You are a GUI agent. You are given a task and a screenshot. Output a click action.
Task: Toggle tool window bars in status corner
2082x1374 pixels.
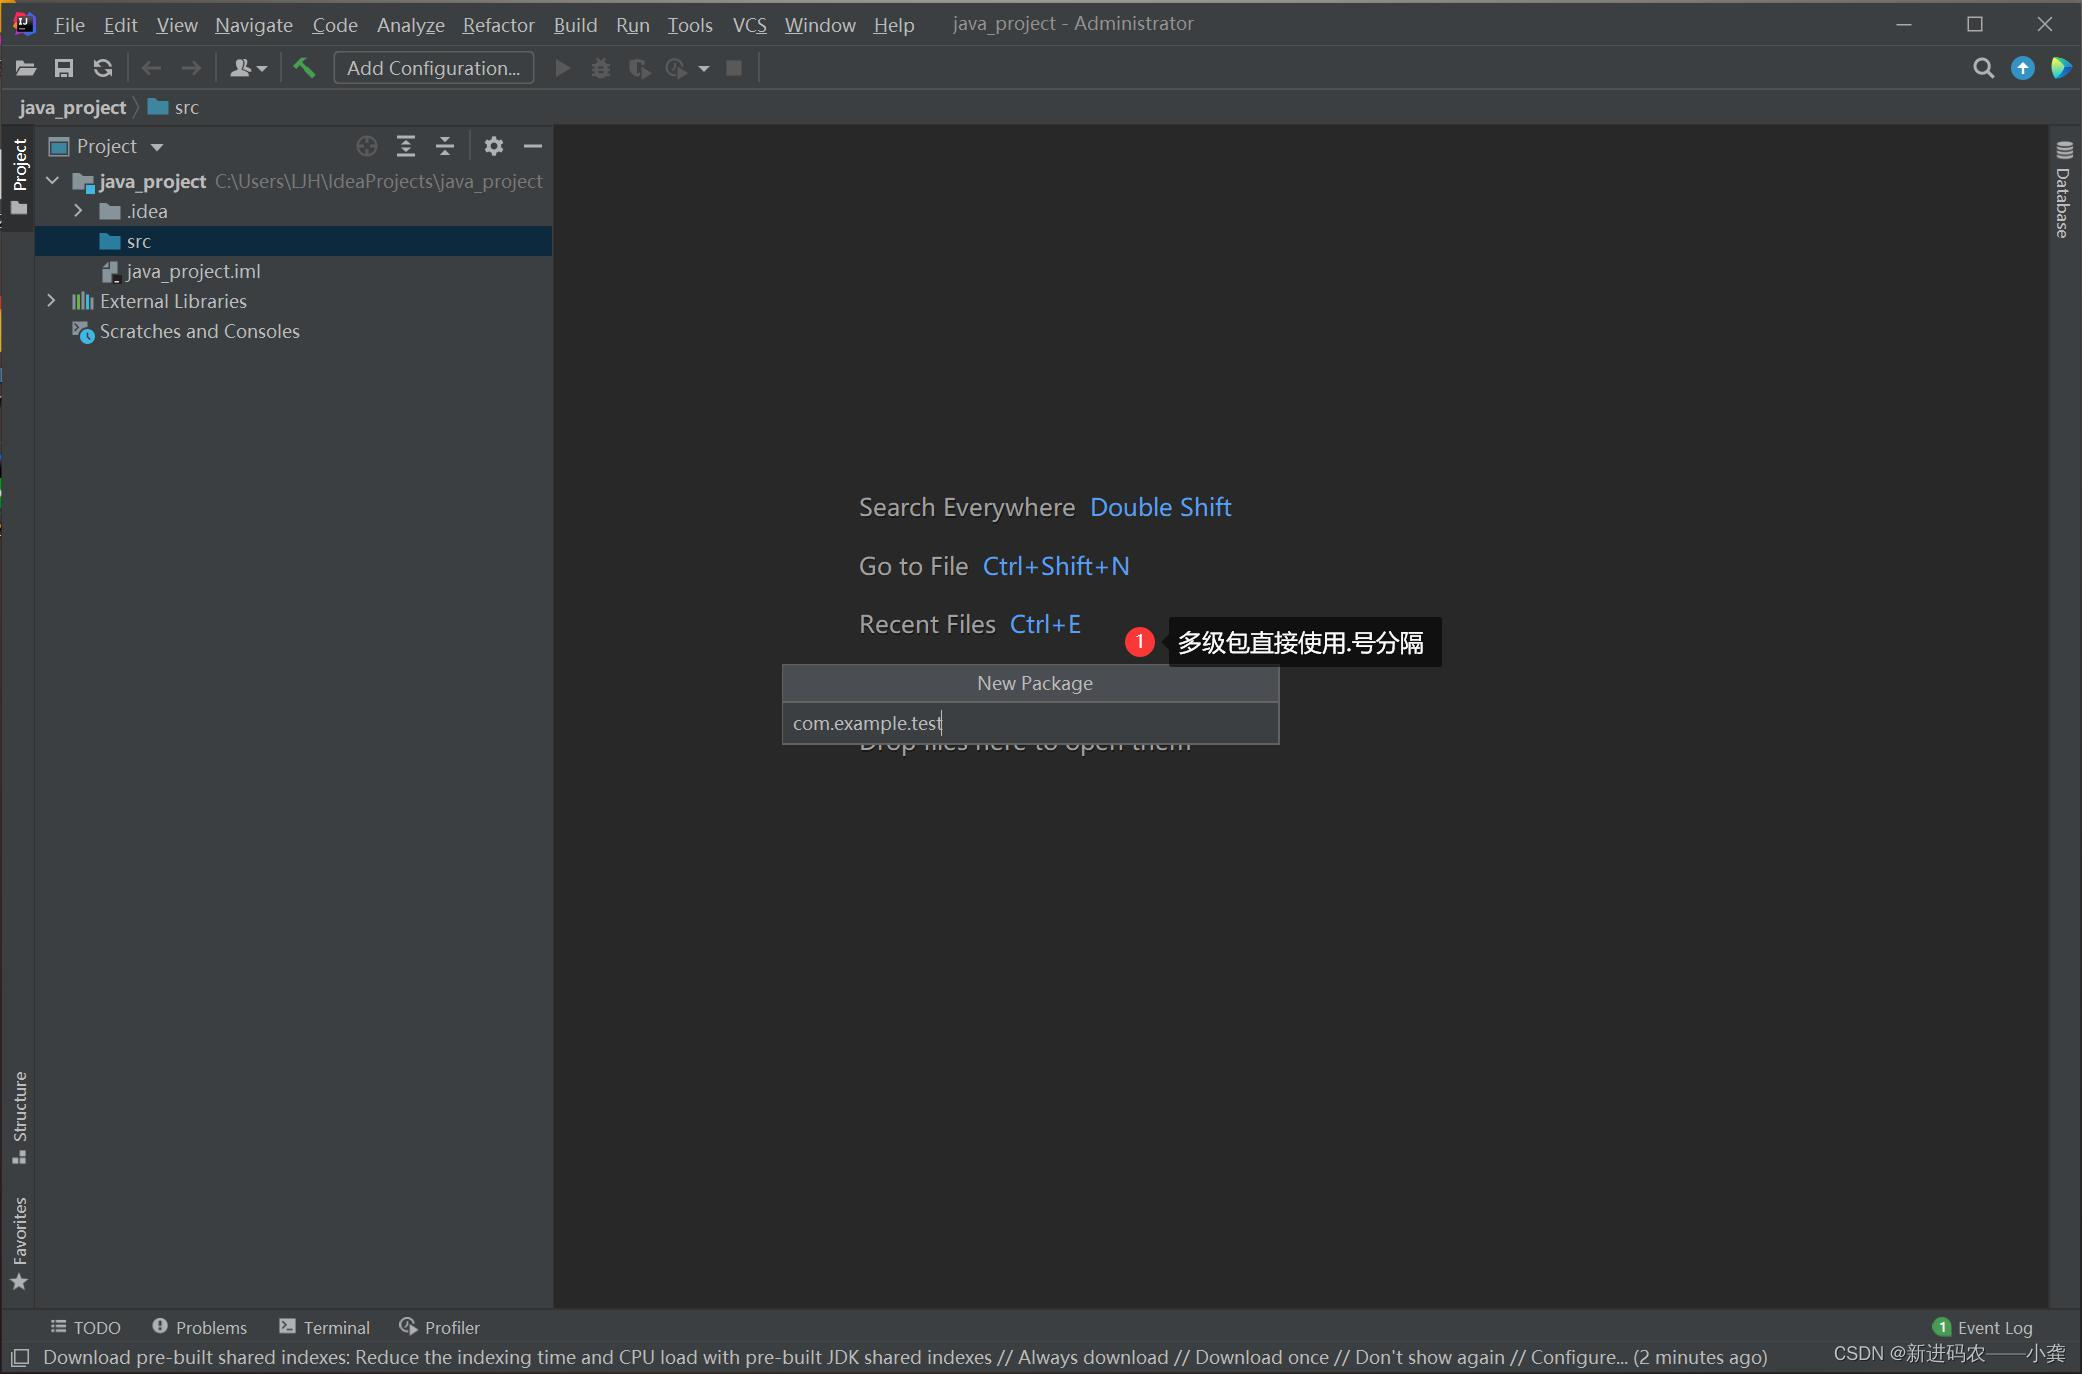pyautogui.click(x=19, y=1357)
